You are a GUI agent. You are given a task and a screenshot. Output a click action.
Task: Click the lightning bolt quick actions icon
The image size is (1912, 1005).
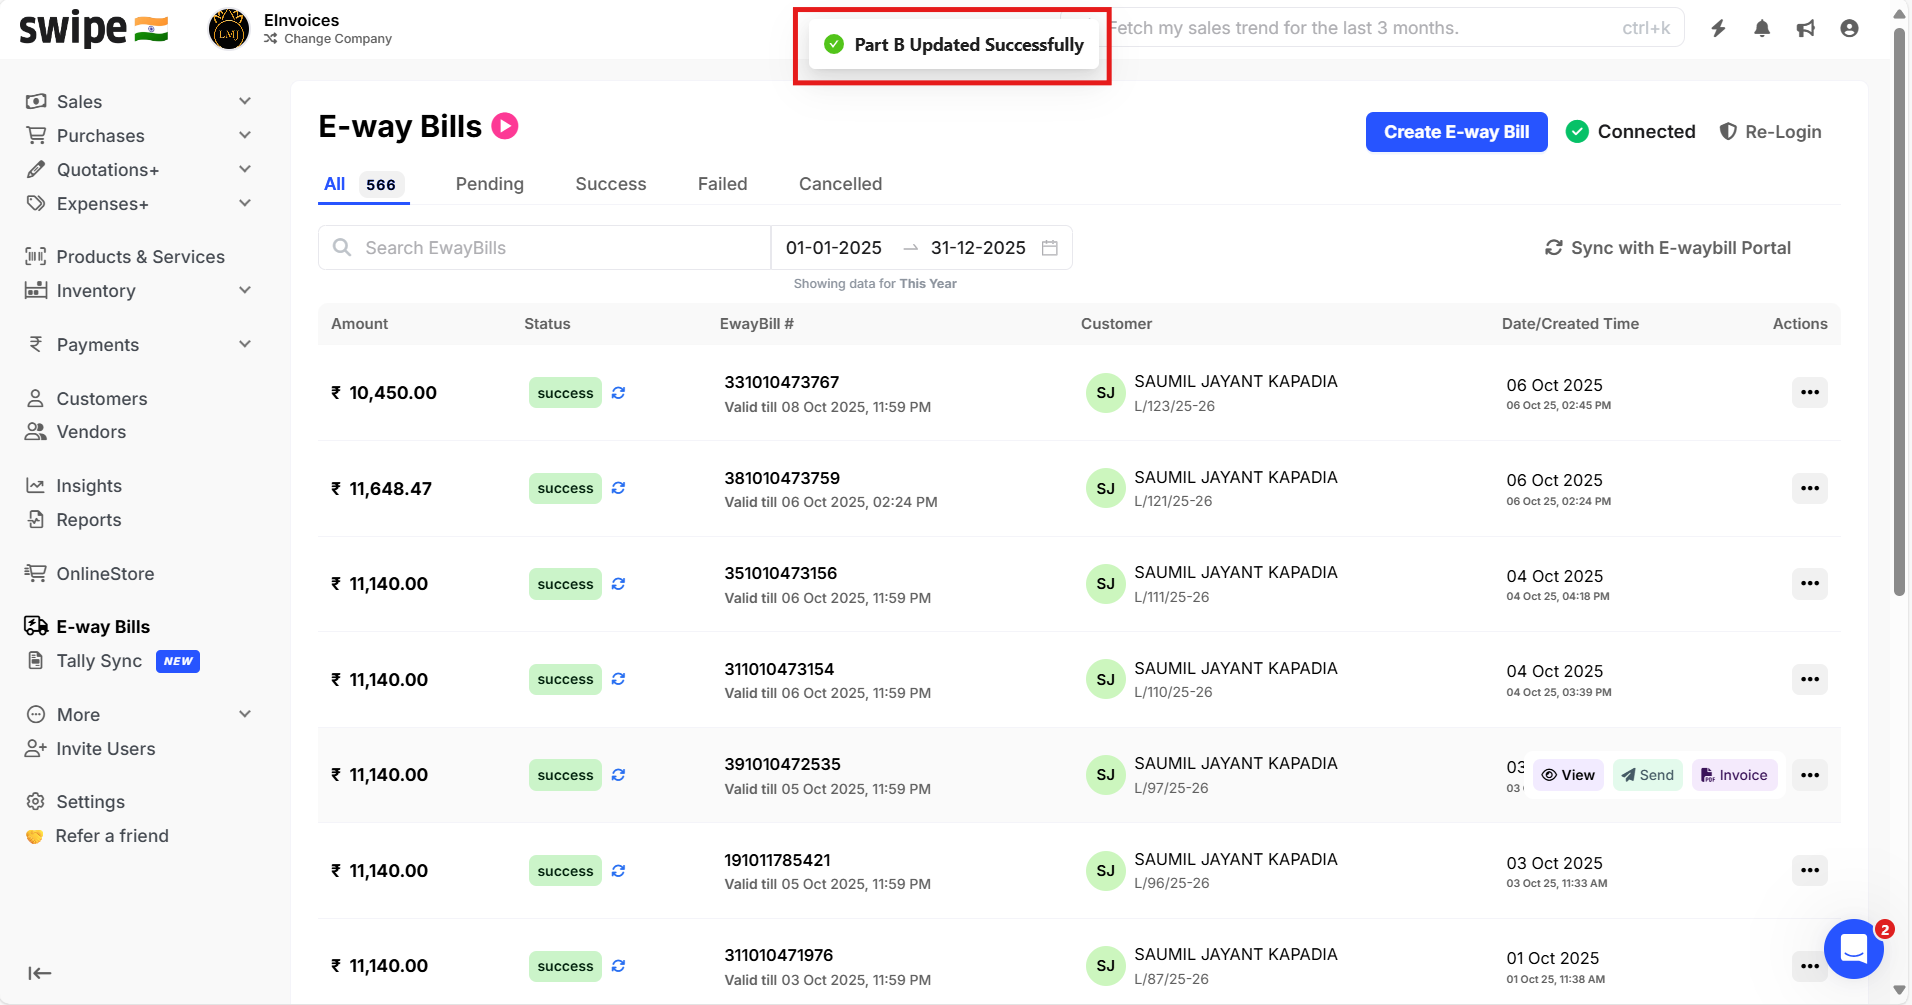[1718, 29]
